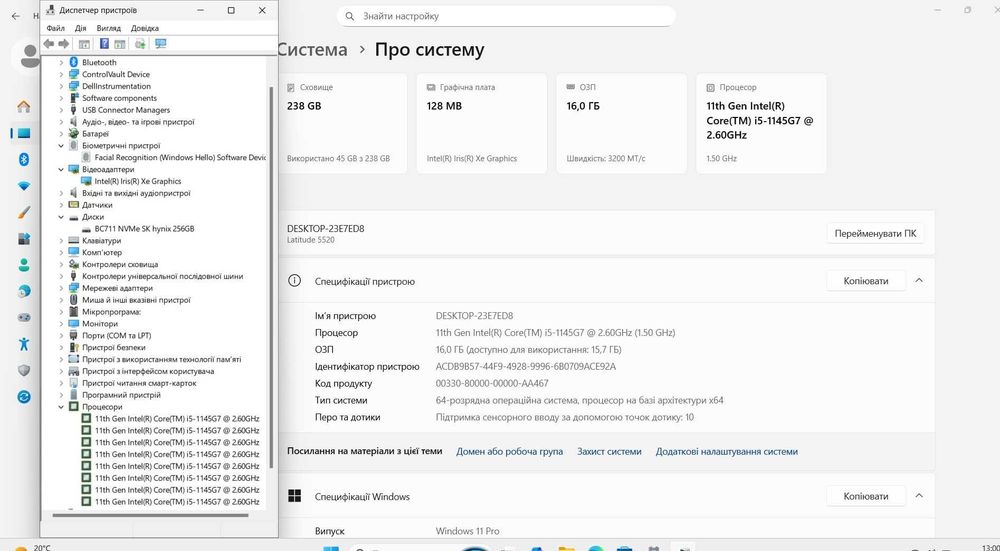Select Facial Recognition (Windows Hello) device
This screenshot has height=551, width=1000.
(x=180, y=157)
